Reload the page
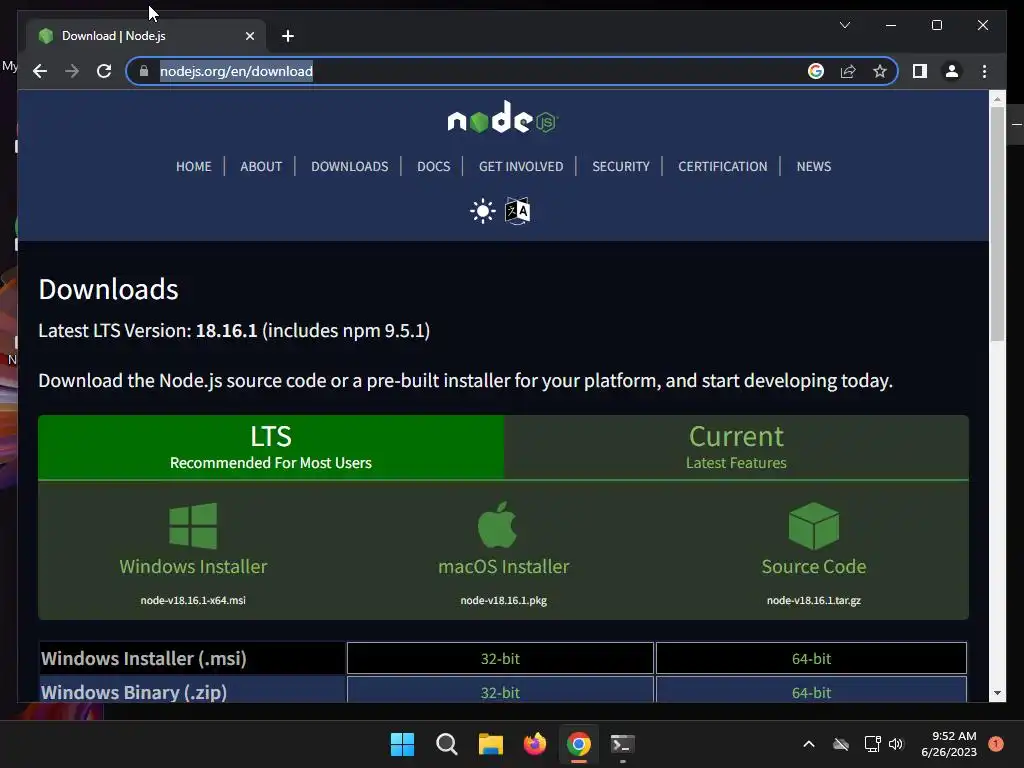The width and height of the screenshot is (1024, 768). [x=104, y=71]
